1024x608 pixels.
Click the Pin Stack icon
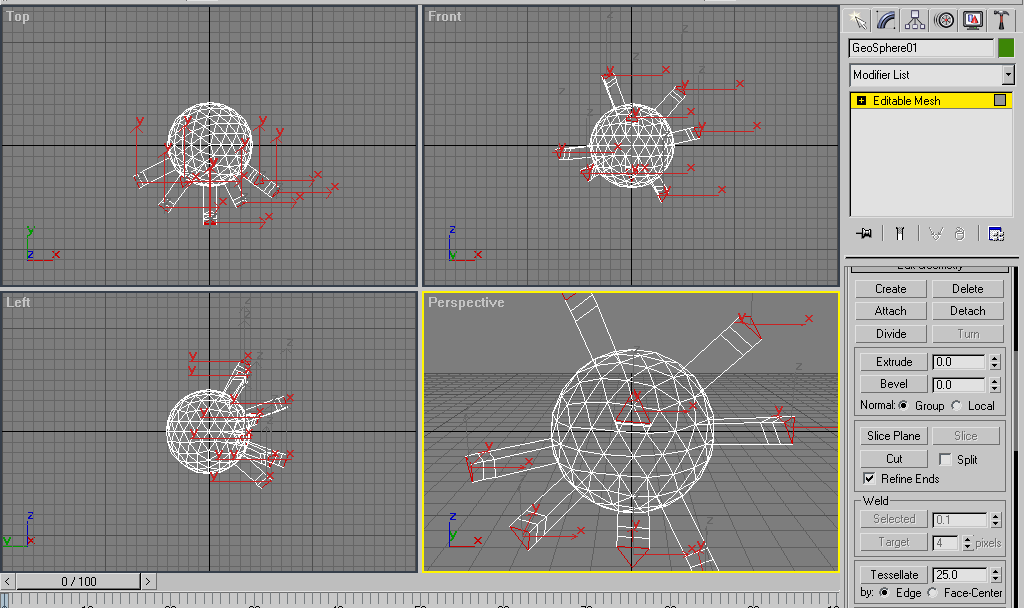tap(864, 234)
